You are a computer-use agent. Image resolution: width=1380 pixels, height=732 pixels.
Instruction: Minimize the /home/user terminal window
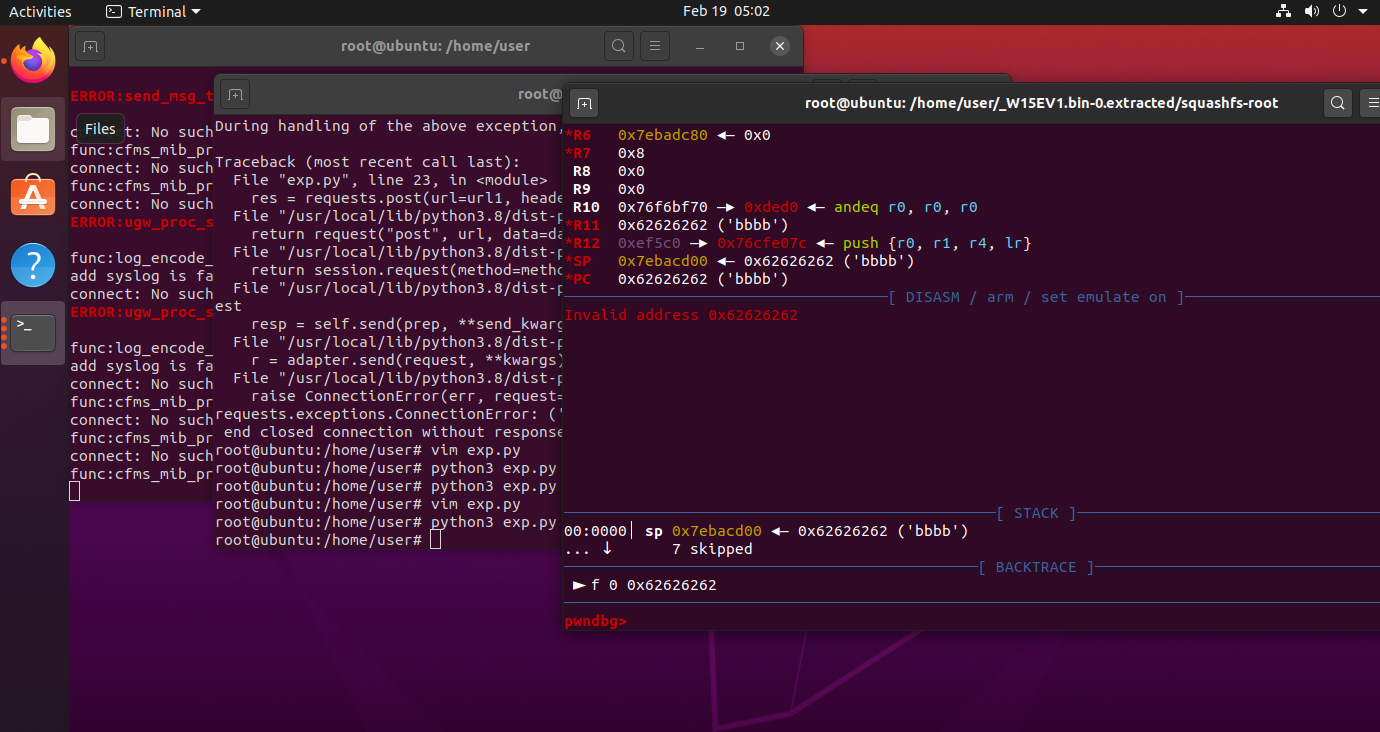pos(701,46)
